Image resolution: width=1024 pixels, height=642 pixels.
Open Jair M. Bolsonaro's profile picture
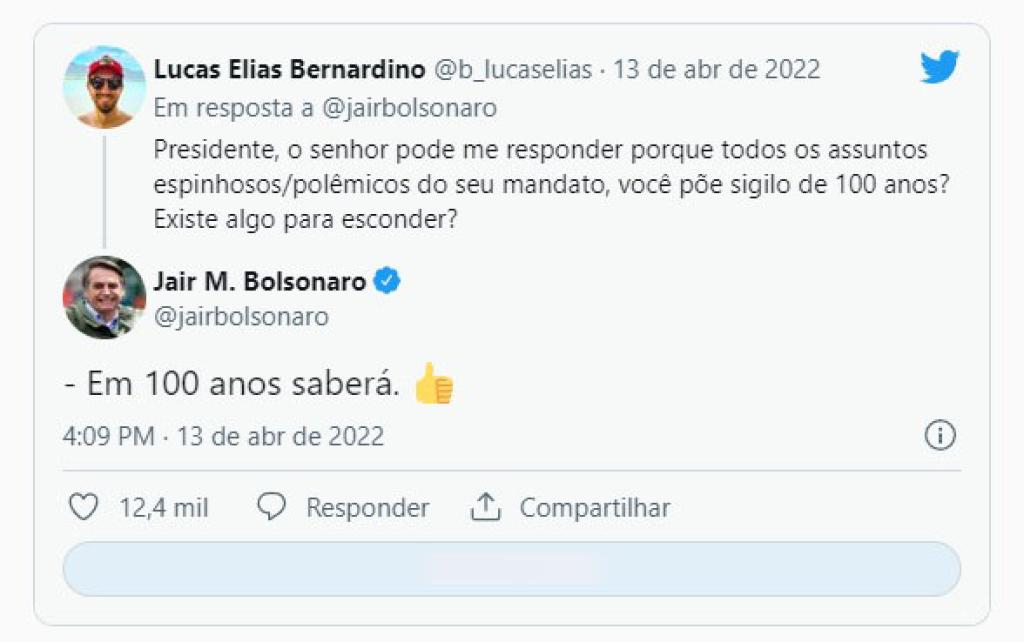click(104, 297)
